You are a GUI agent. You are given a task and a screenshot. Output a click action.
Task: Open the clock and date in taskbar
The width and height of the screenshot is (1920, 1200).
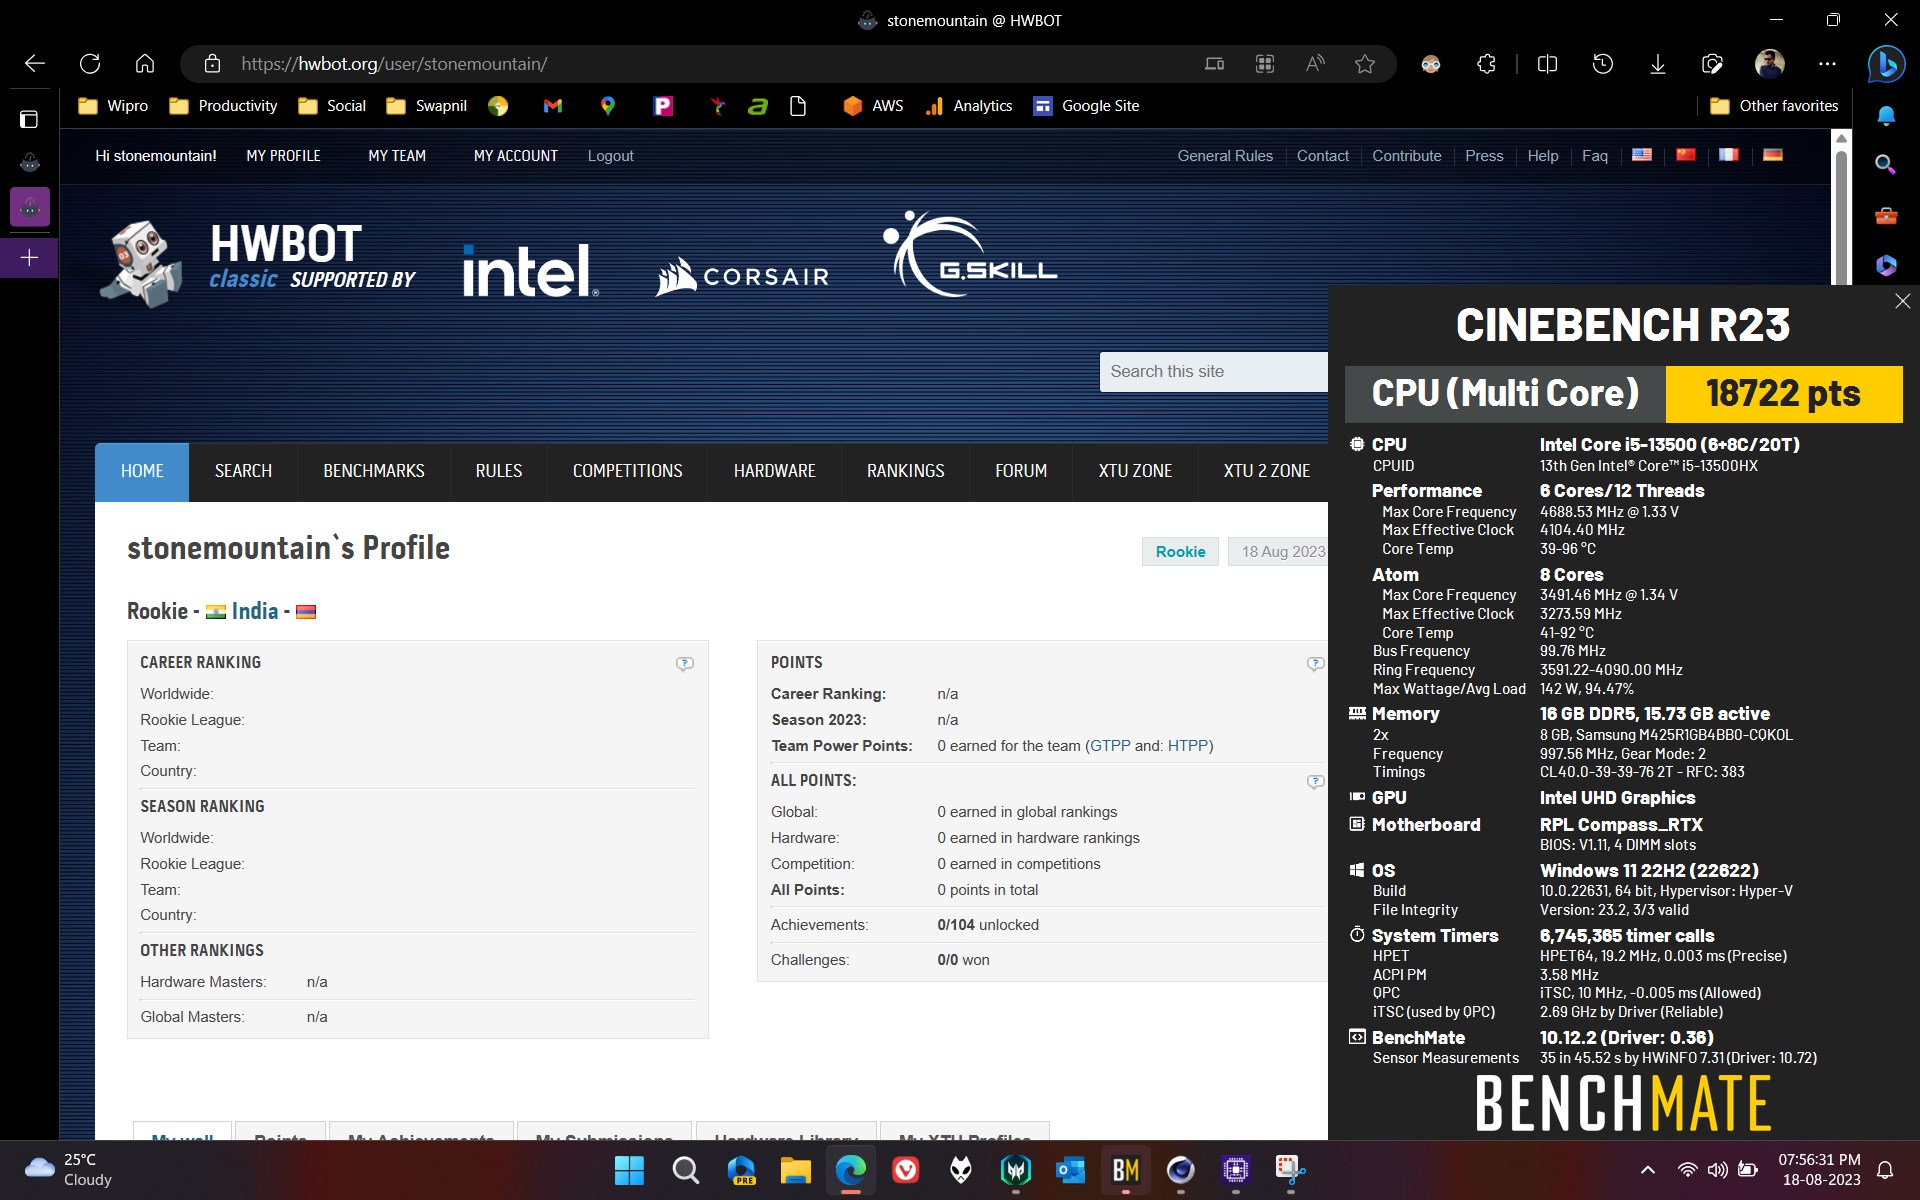1819,1169
